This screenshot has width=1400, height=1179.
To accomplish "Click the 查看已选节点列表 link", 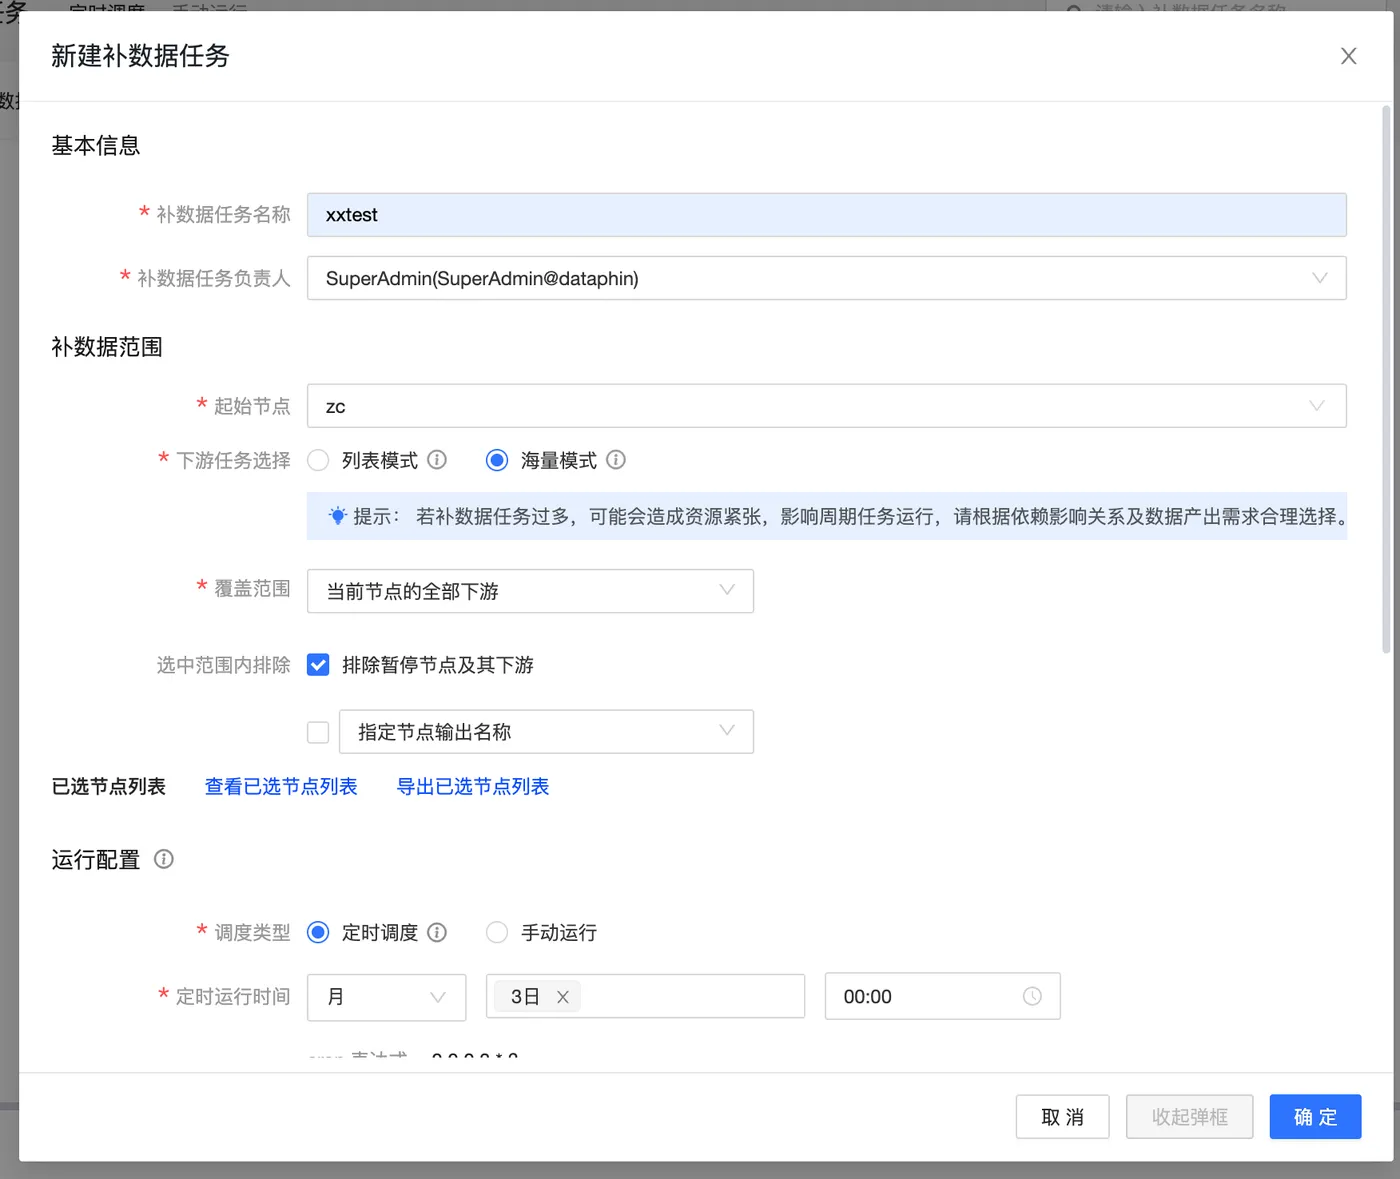I will pyautogui.click(x=281, y=787).
